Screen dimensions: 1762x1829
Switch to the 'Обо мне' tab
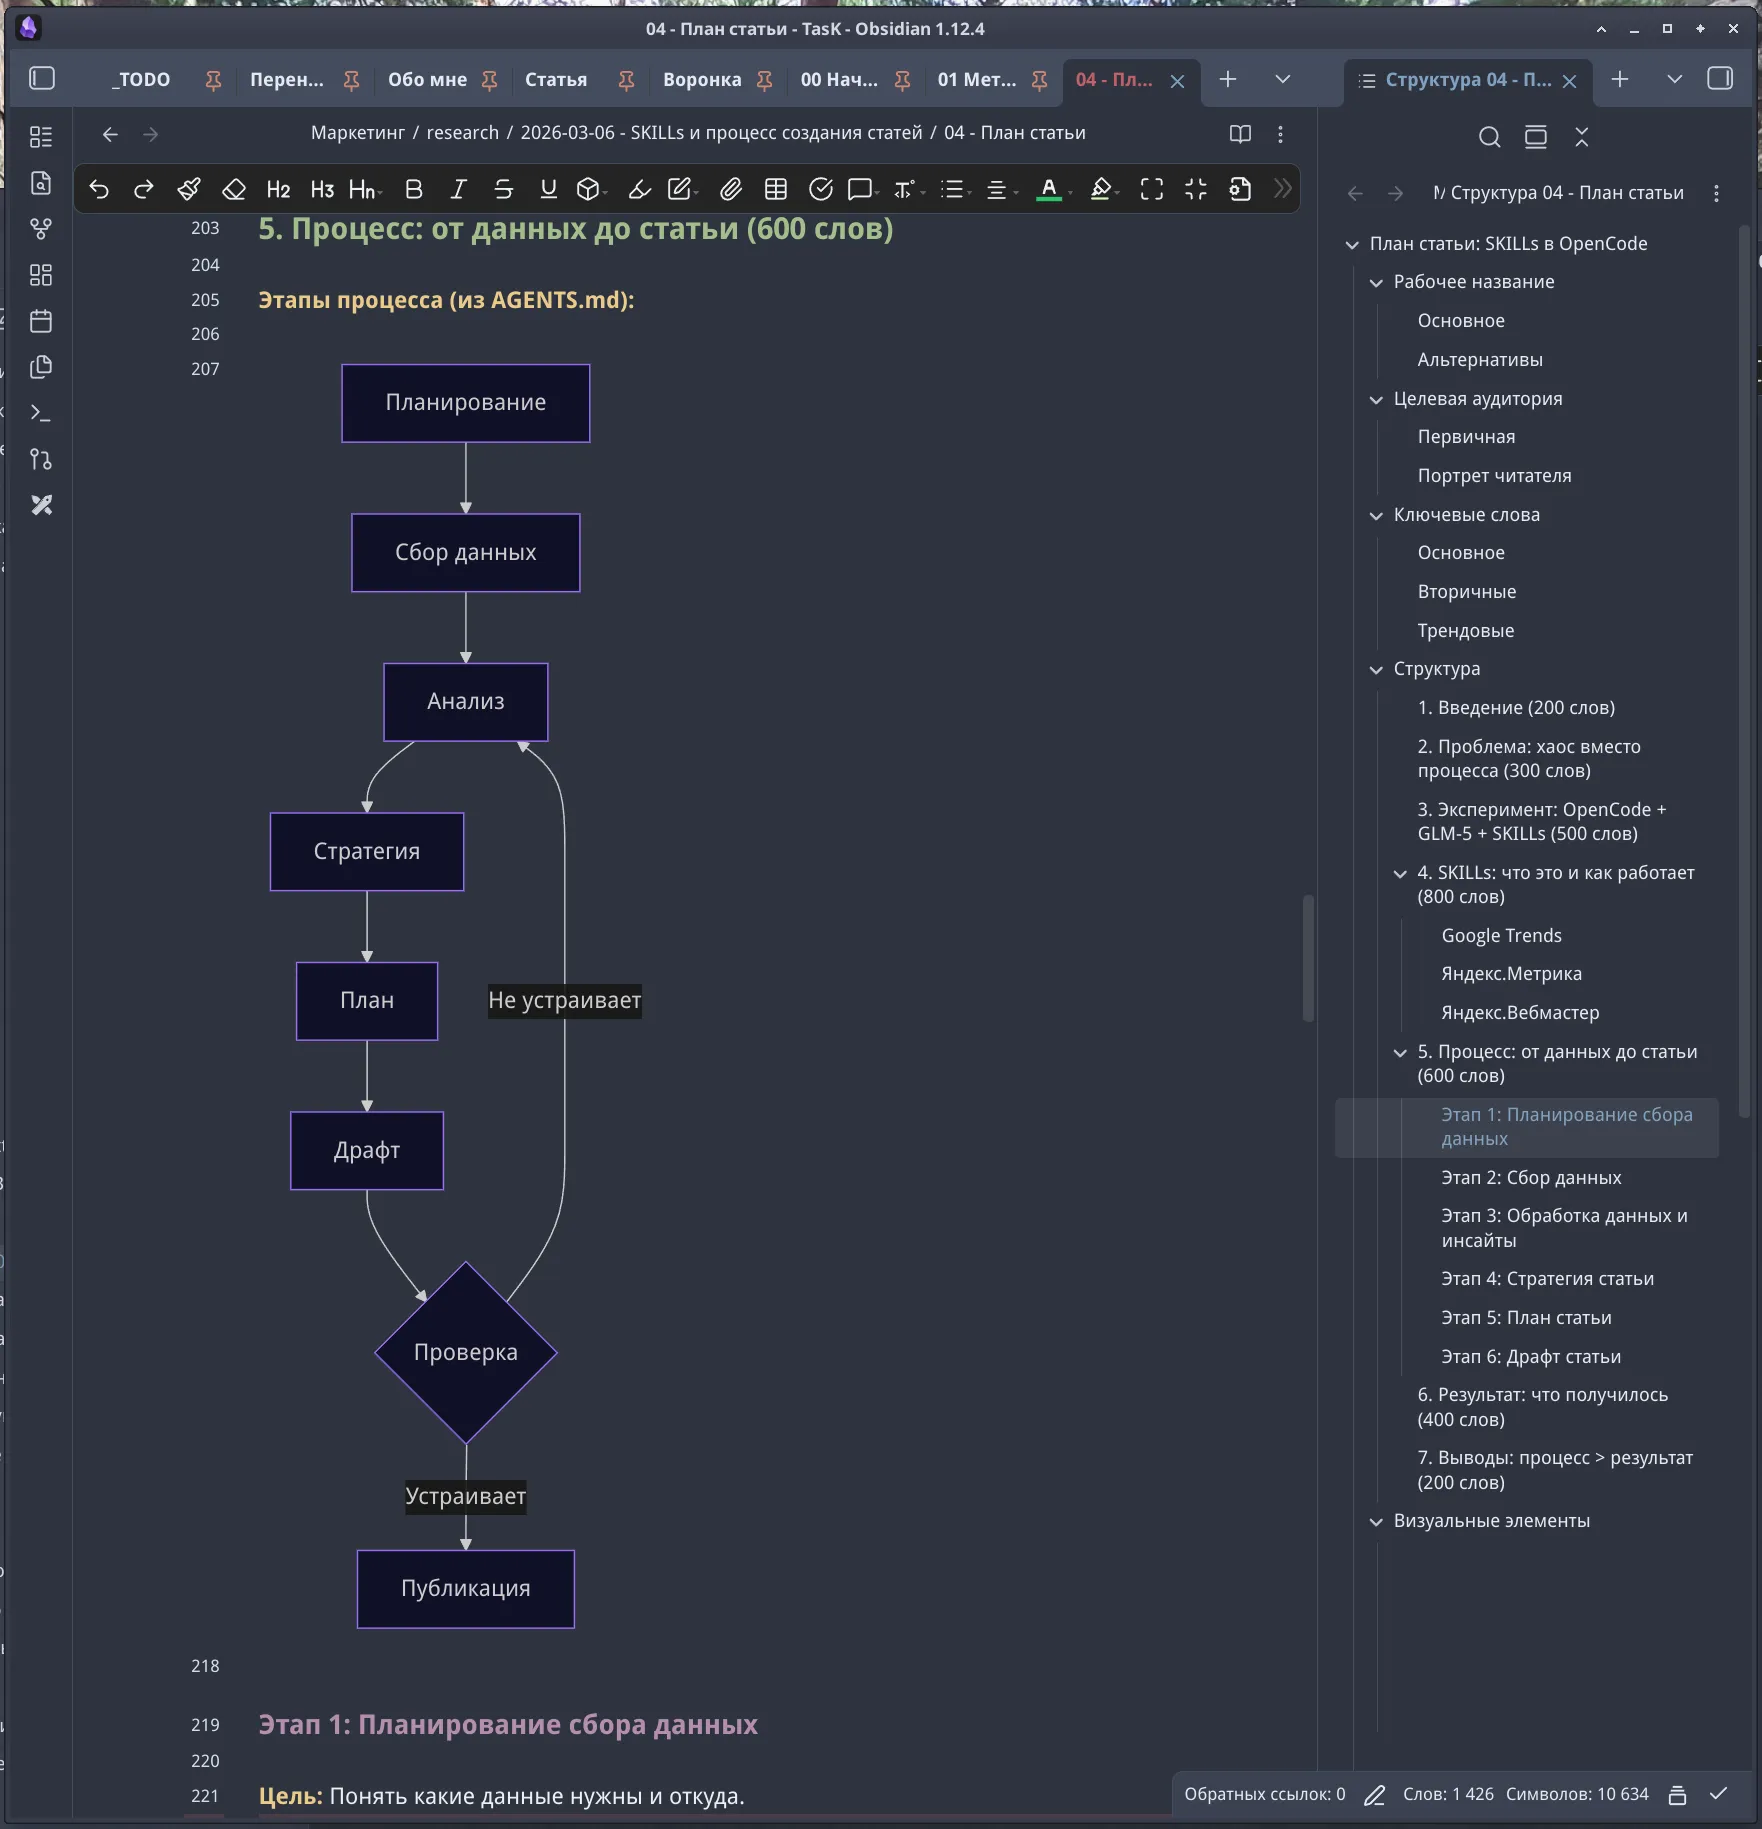click(x=427, y=80)
